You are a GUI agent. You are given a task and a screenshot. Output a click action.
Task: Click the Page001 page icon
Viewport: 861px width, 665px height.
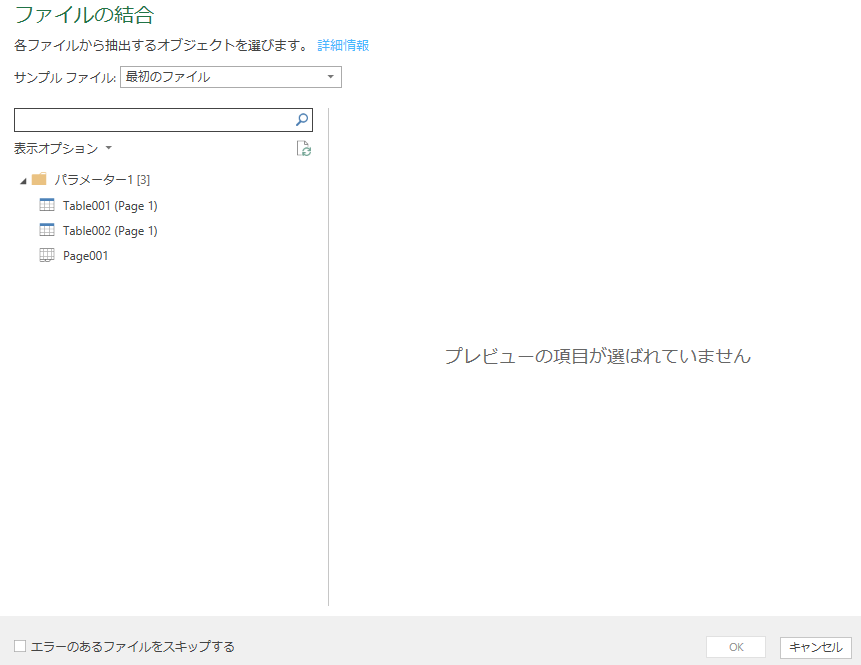(46, 256)
